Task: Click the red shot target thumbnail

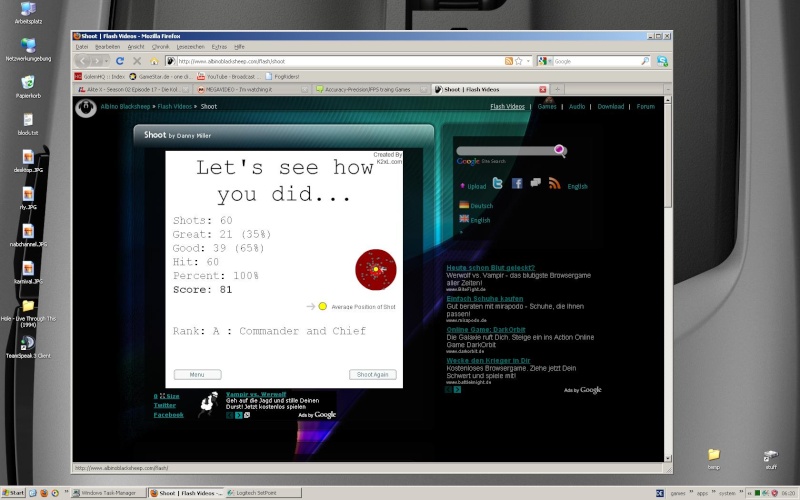Action: pos(376,269)
